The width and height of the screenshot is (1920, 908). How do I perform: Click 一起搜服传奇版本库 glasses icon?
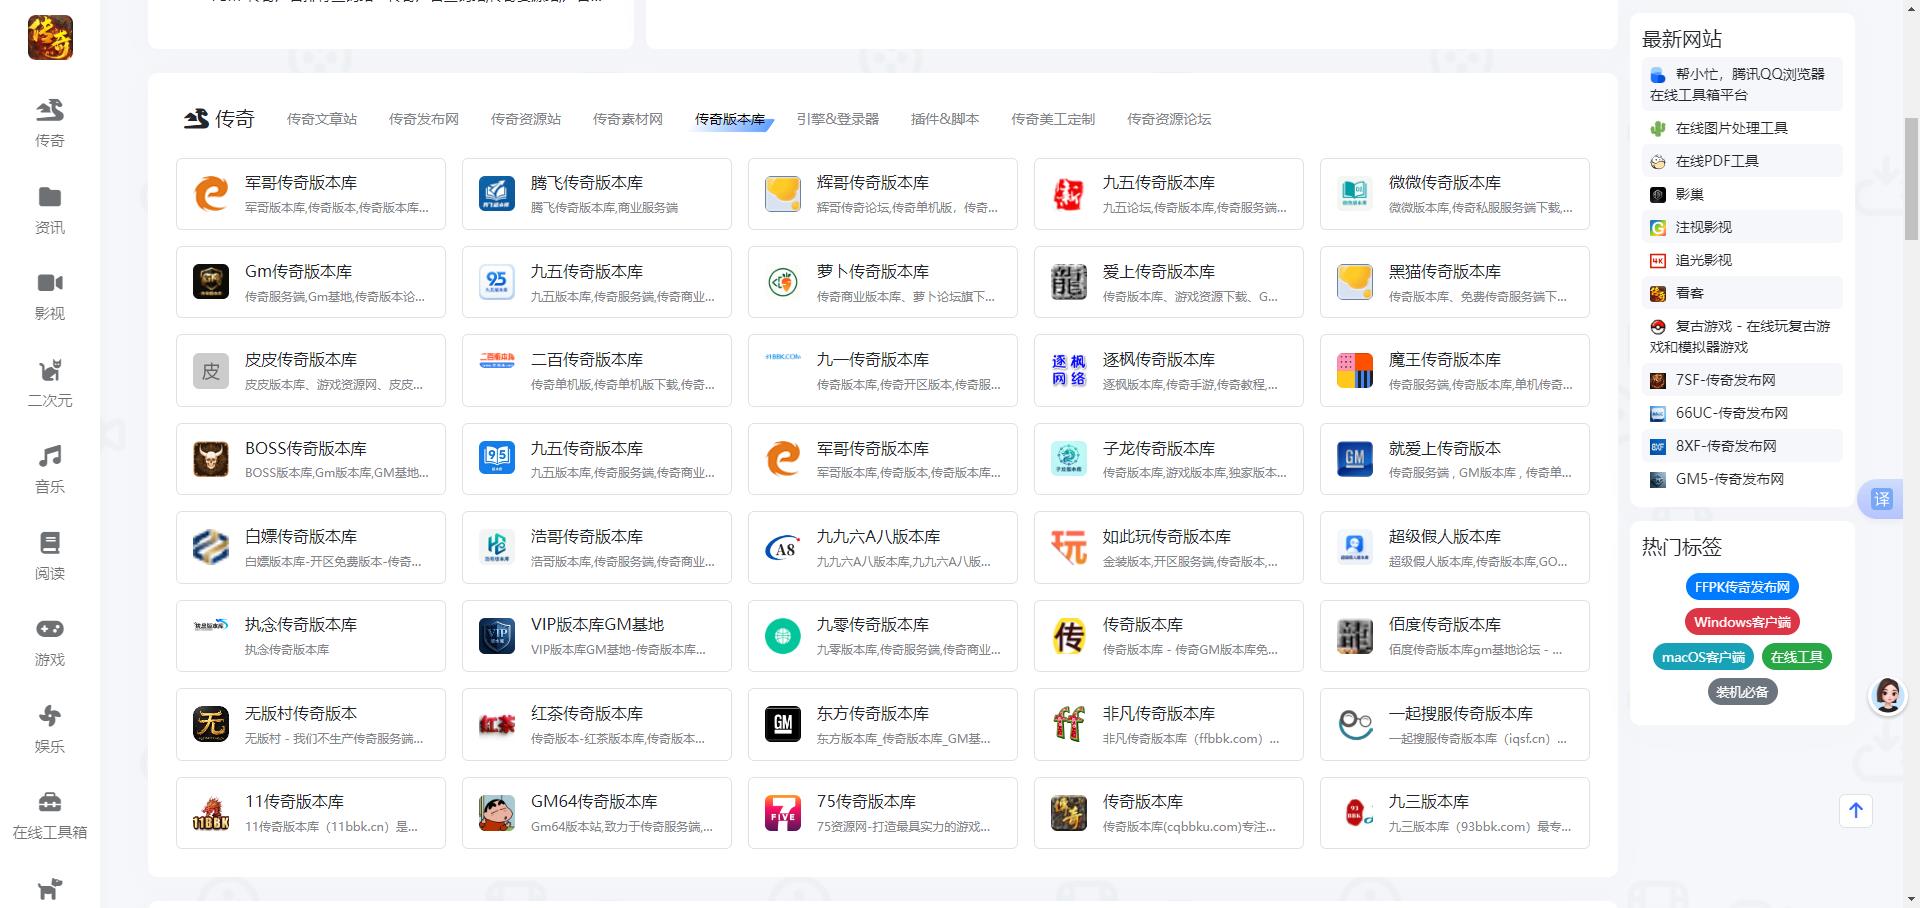click(x=1355, y=724)
